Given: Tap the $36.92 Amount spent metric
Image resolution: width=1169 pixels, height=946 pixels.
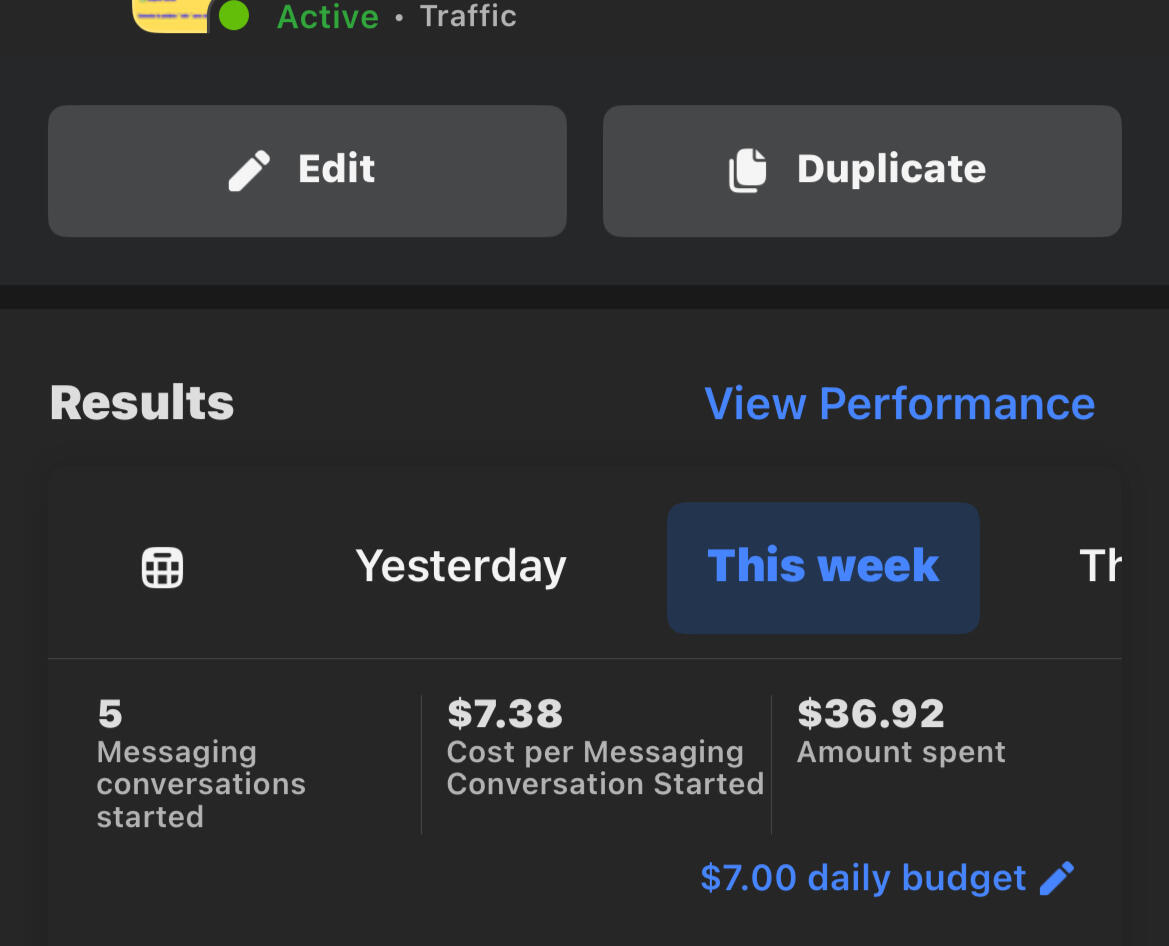Looking at the screenshot, I should click(x=870, y=714).
